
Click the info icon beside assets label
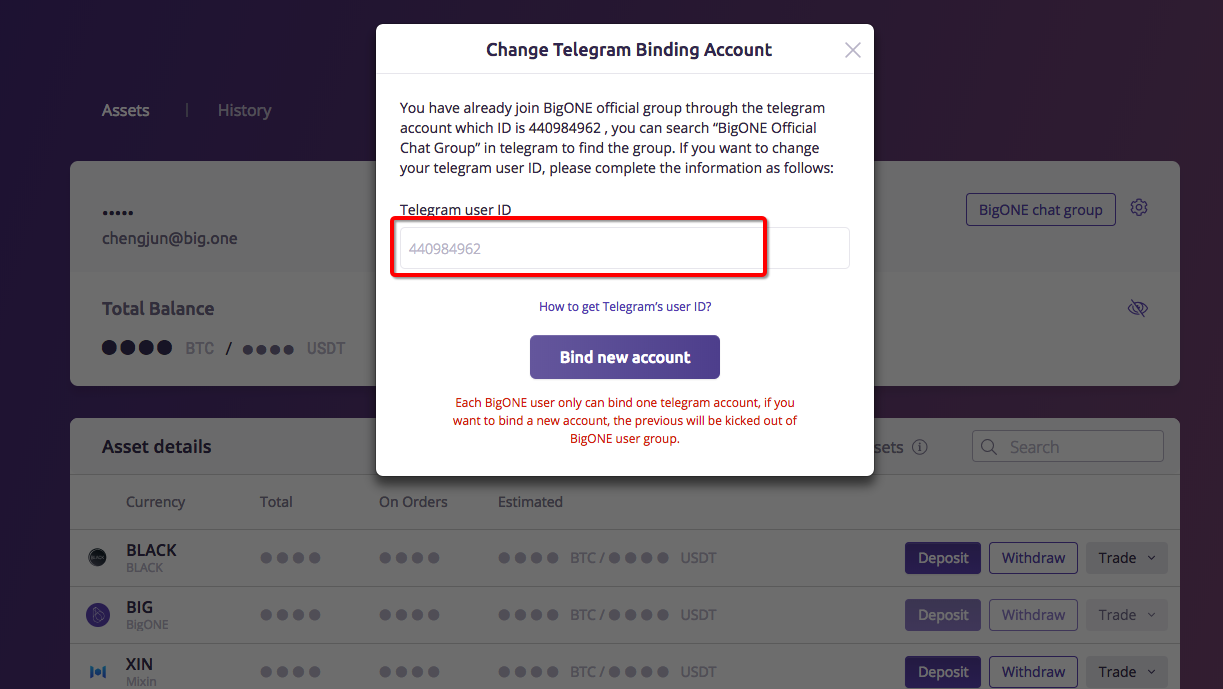pyautogui.click(x=920, y=447)
